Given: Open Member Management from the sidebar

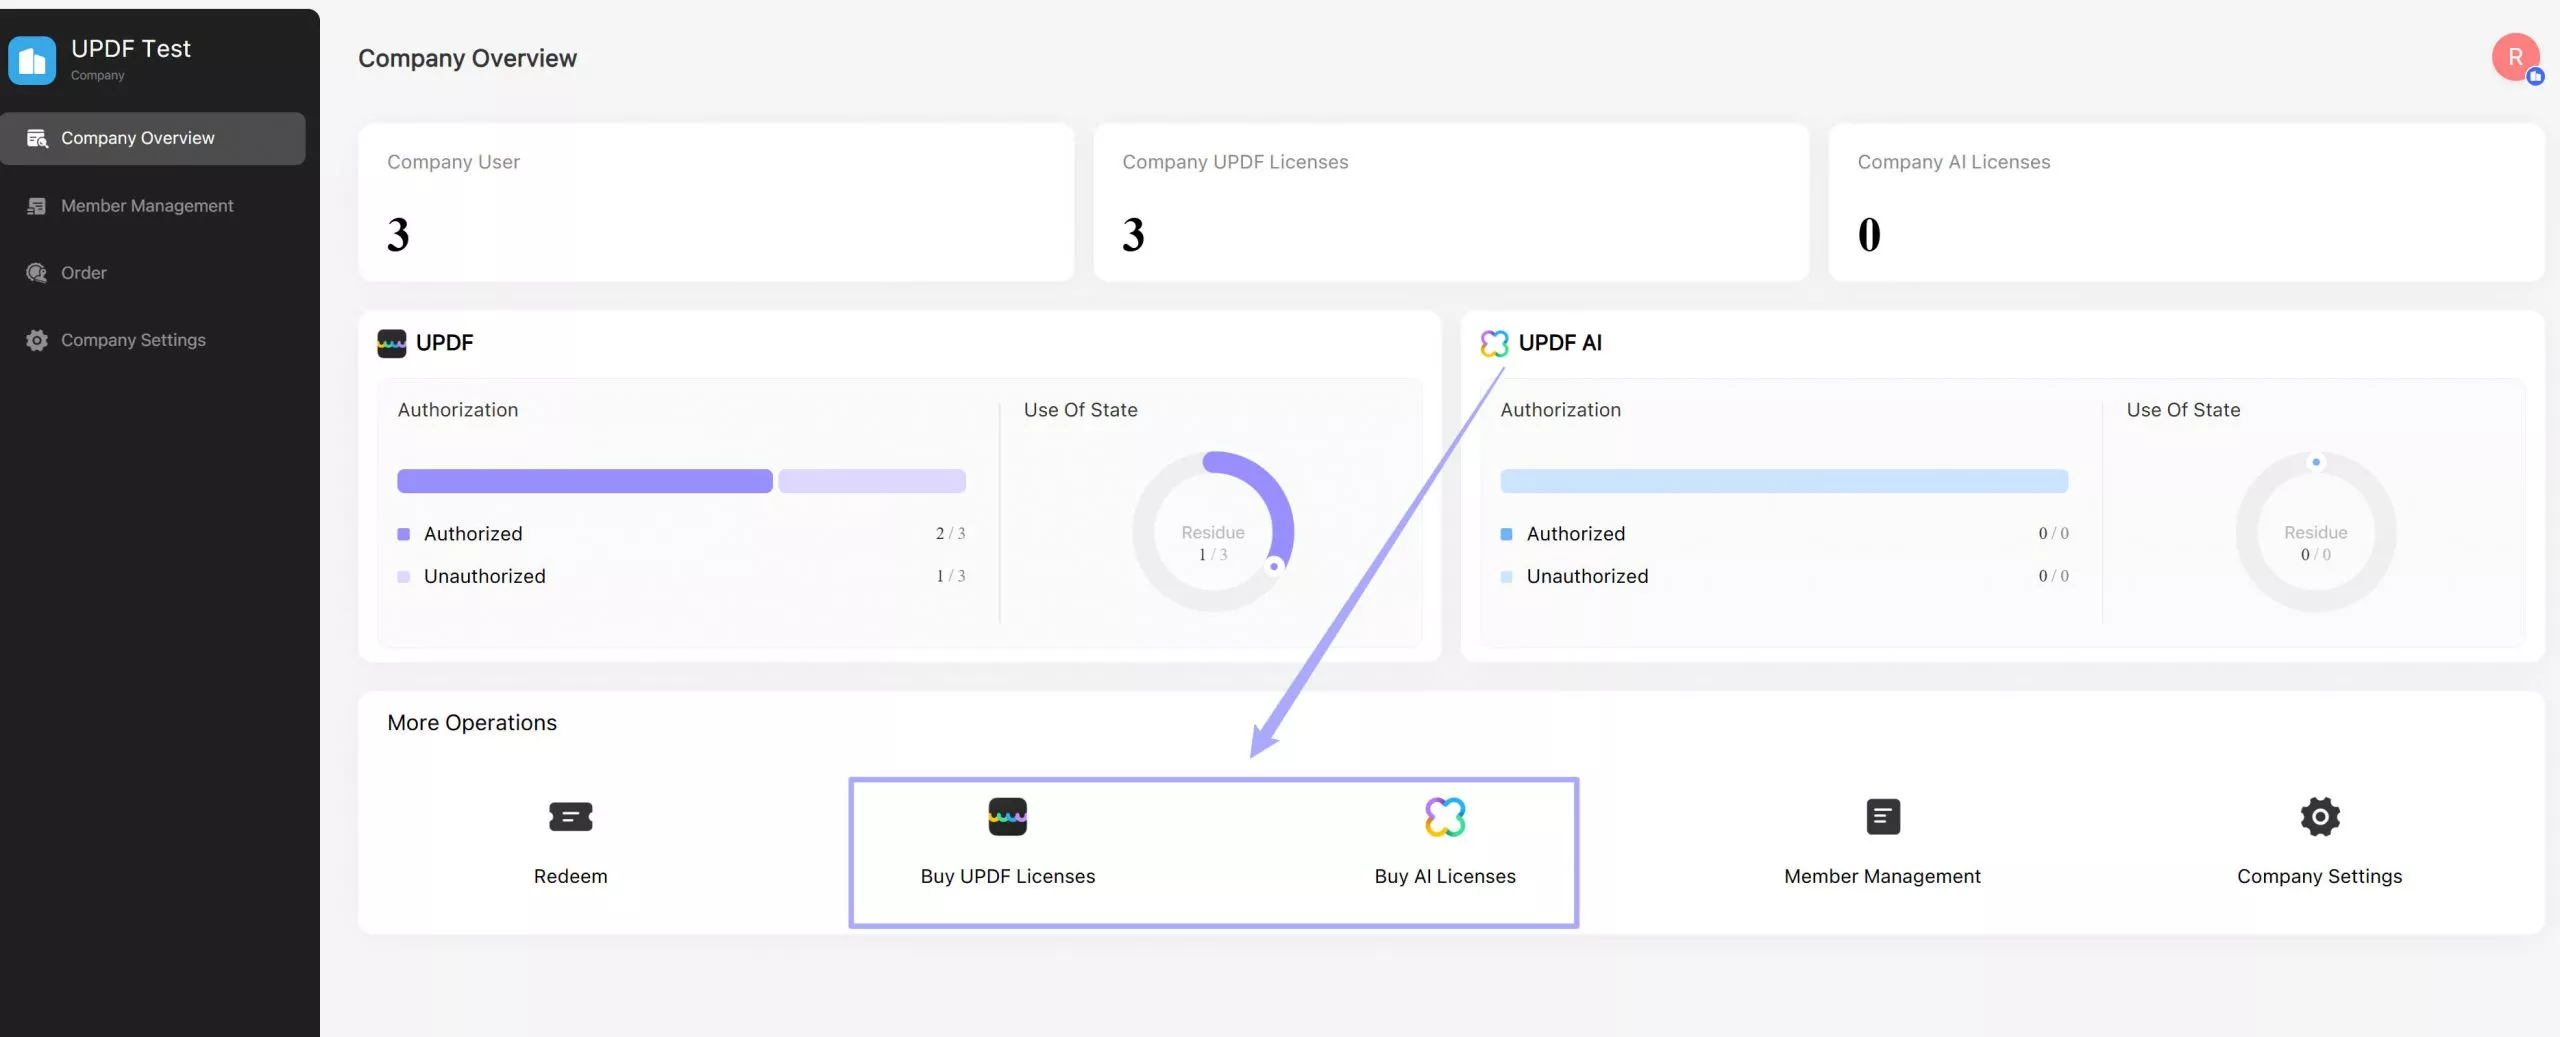Looking at the screenshot, I should 153,206.
